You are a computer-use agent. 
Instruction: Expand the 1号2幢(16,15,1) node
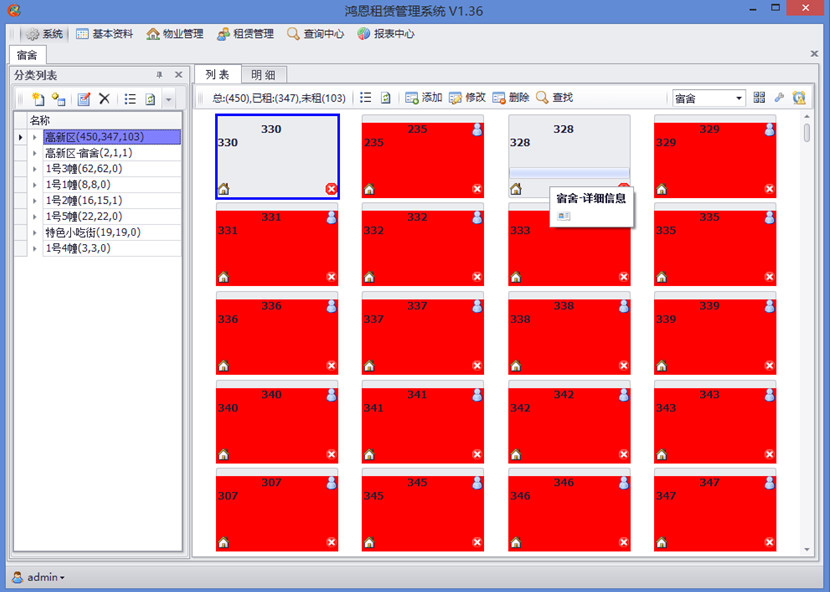[34, 201]
